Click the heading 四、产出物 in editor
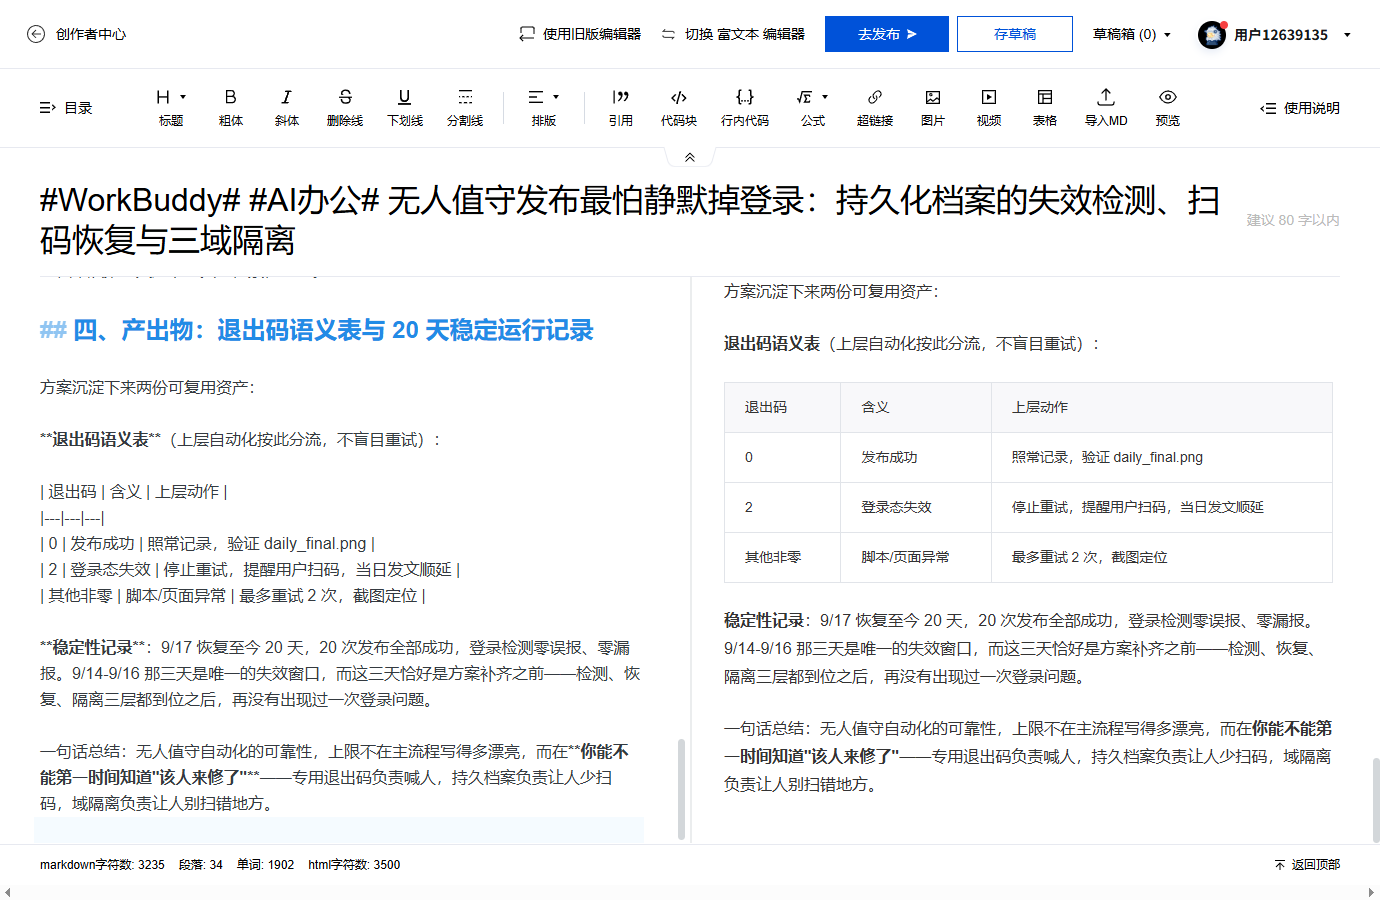The height and width of the screenshot is (900, 1380). tap(317, 330)
